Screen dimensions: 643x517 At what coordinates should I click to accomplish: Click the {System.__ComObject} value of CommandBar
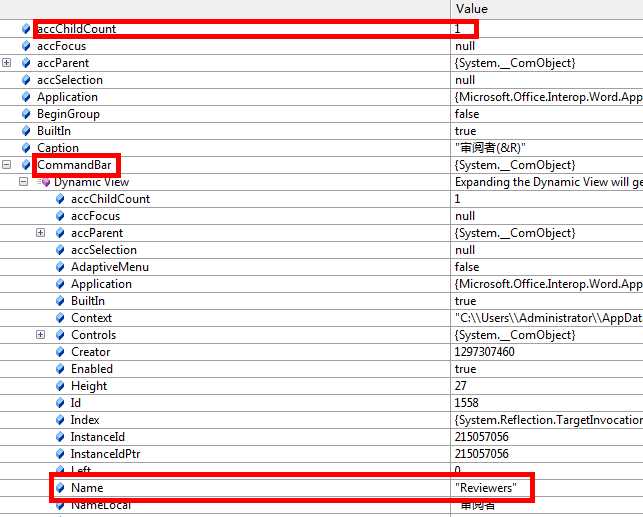coord(515,165)
